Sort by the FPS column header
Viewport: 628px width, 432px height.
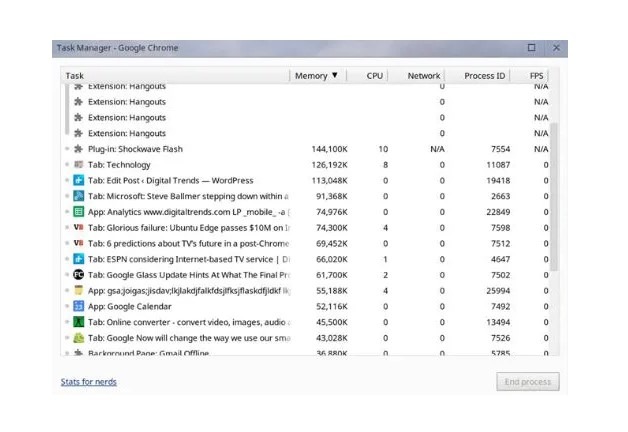click(x=529, y=76)
